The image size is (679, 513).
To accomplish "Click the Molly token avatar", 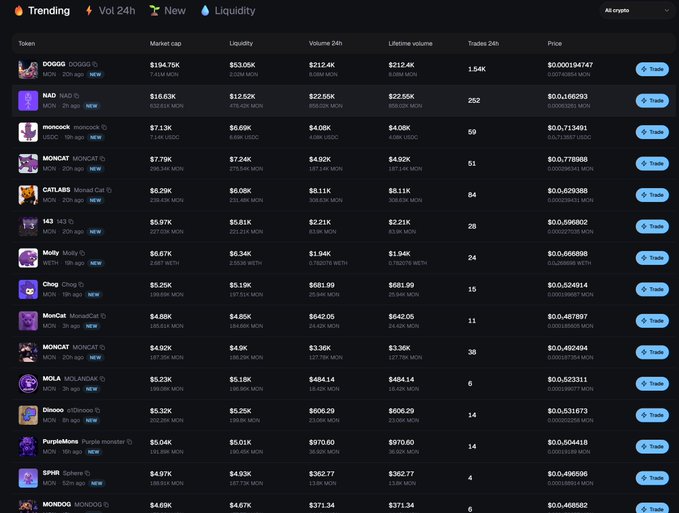I will point(28,258).
